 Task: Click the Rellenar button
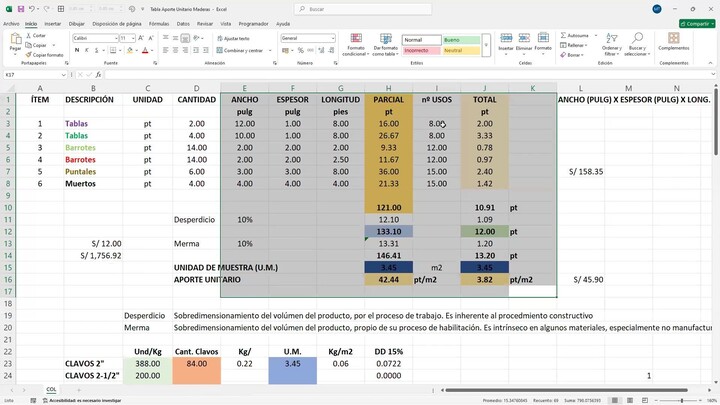click(x=574, y=45)
